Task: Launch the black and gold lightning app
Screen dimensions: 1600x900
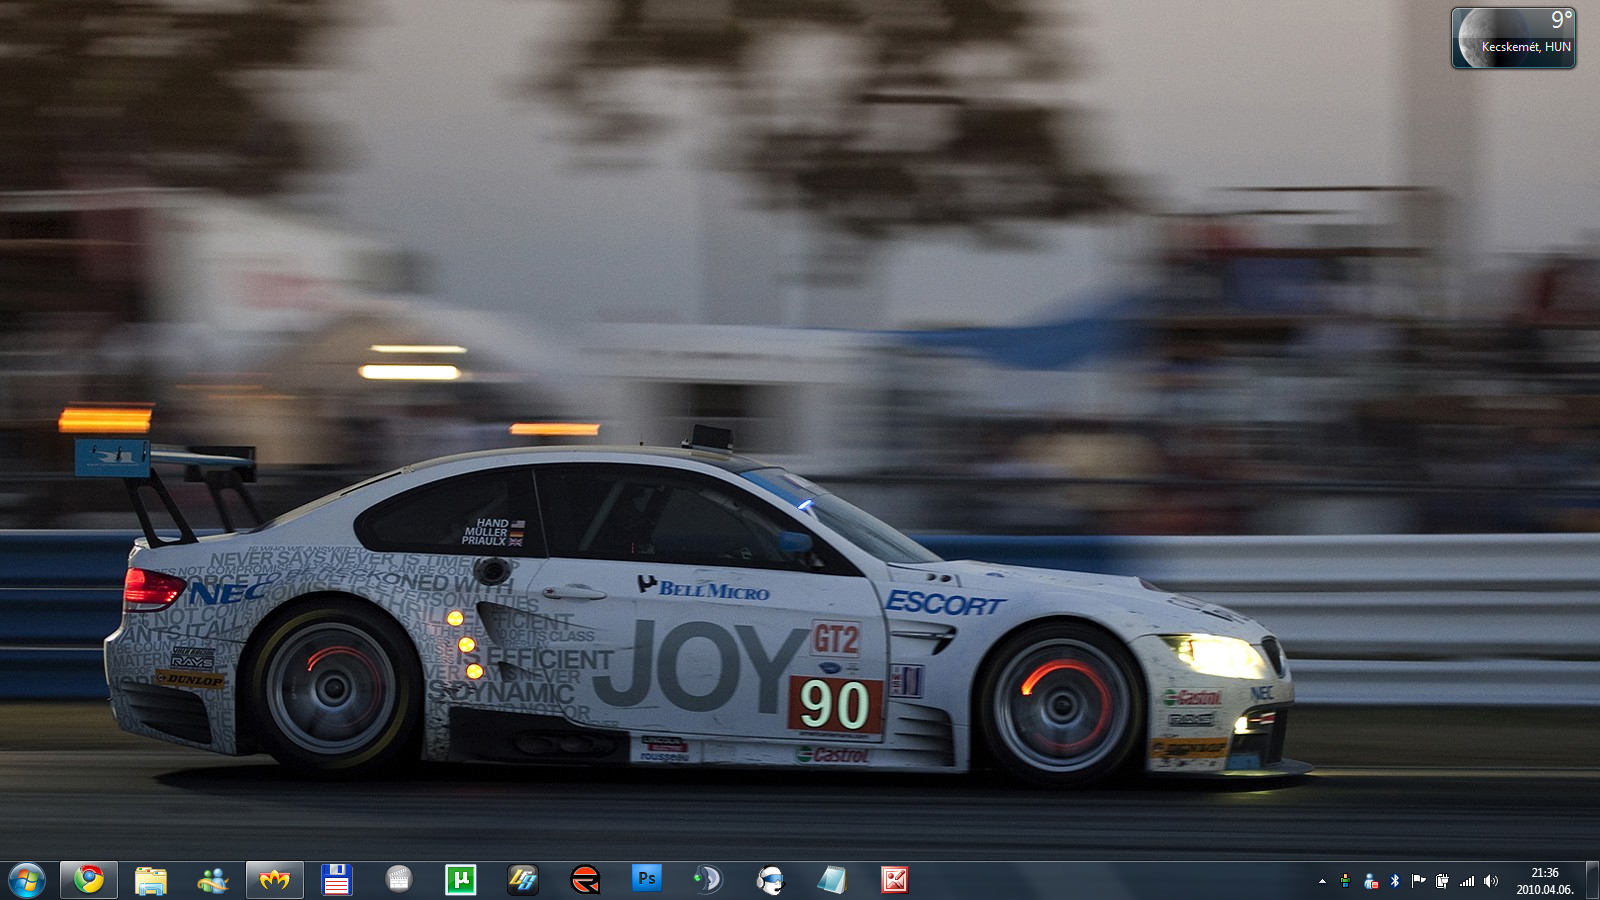Action: click(x=523, y=880)
